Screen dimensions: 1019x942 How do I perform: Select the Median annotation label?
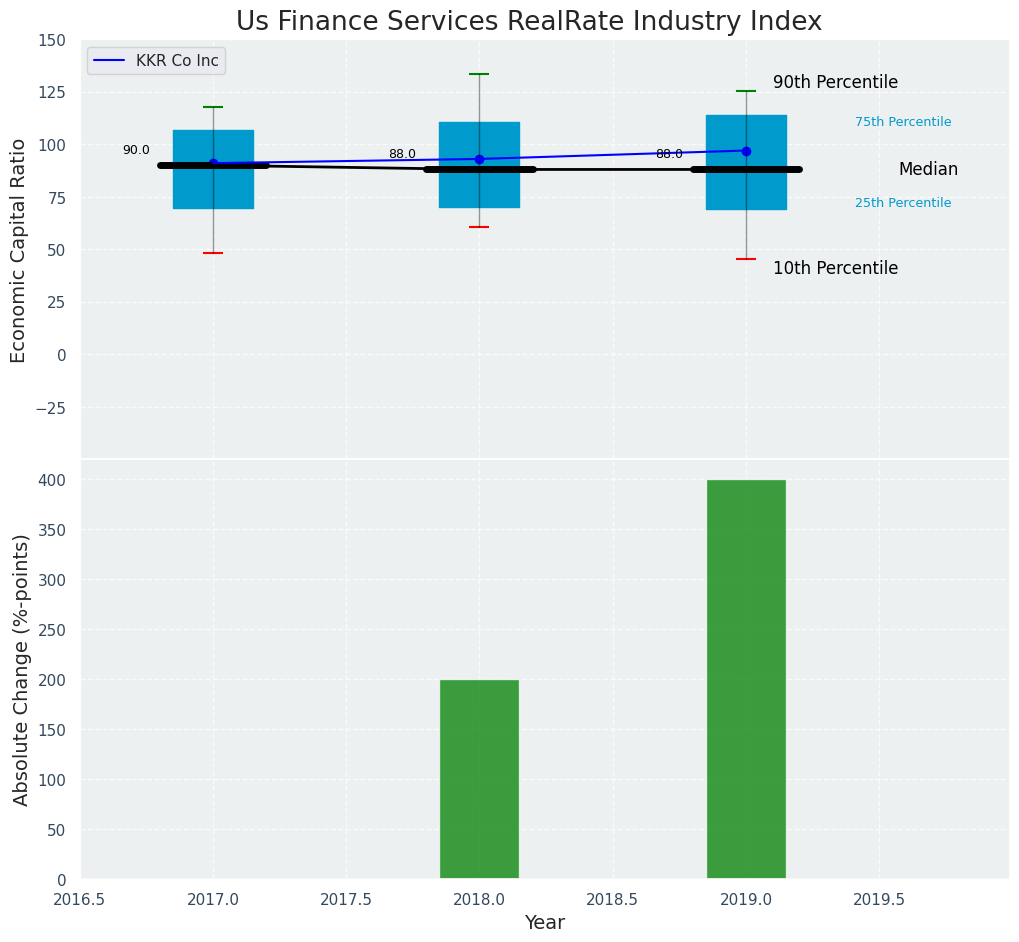928,170
